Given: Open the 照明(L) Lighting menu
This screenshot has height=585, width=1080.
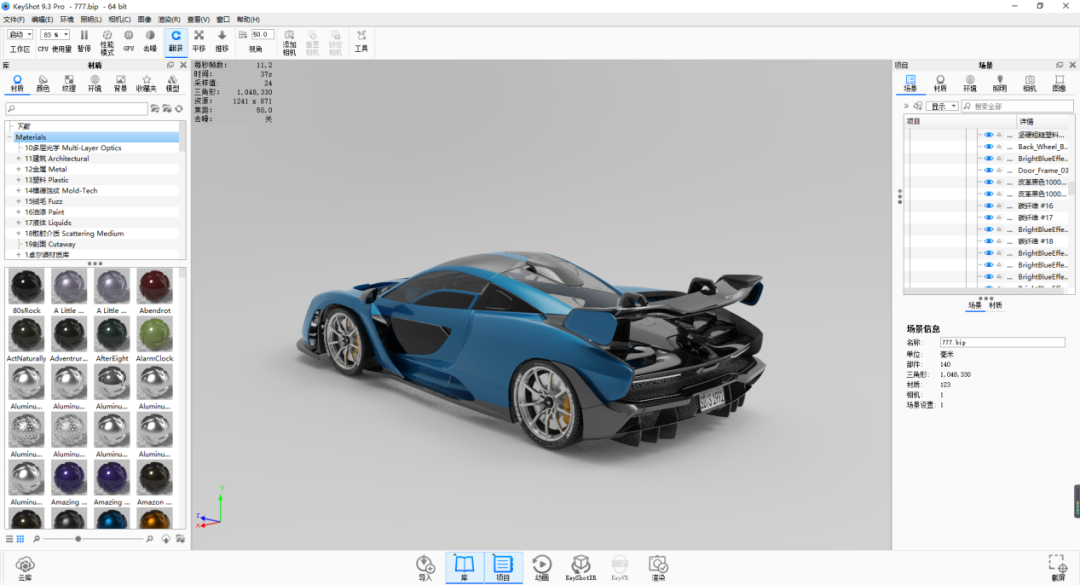Looking at the screenshot, I should point(91,19).
